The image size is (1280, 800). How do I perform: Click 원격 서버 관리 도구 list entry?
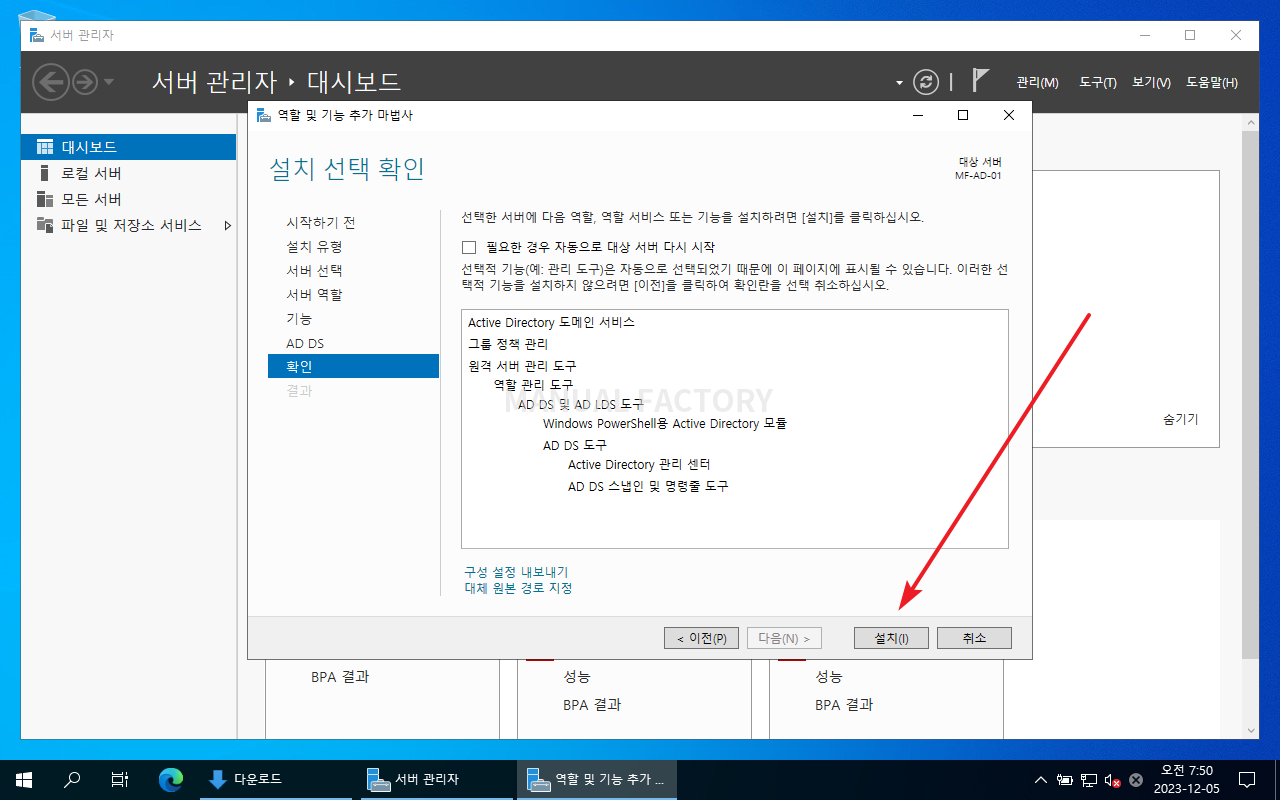coord(522,365)
